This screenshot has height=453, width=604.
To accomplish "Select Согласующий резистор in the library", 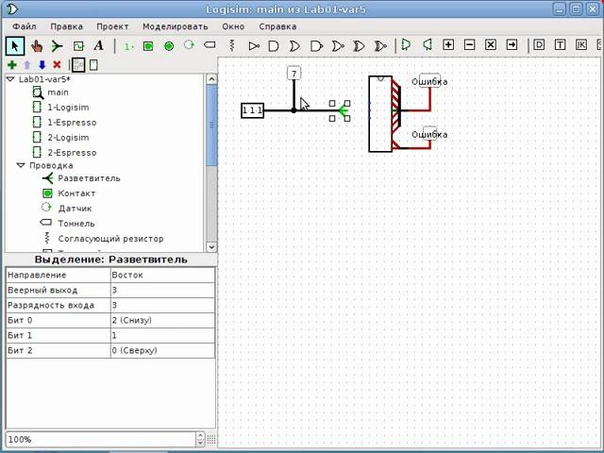I will pos(111,239).
